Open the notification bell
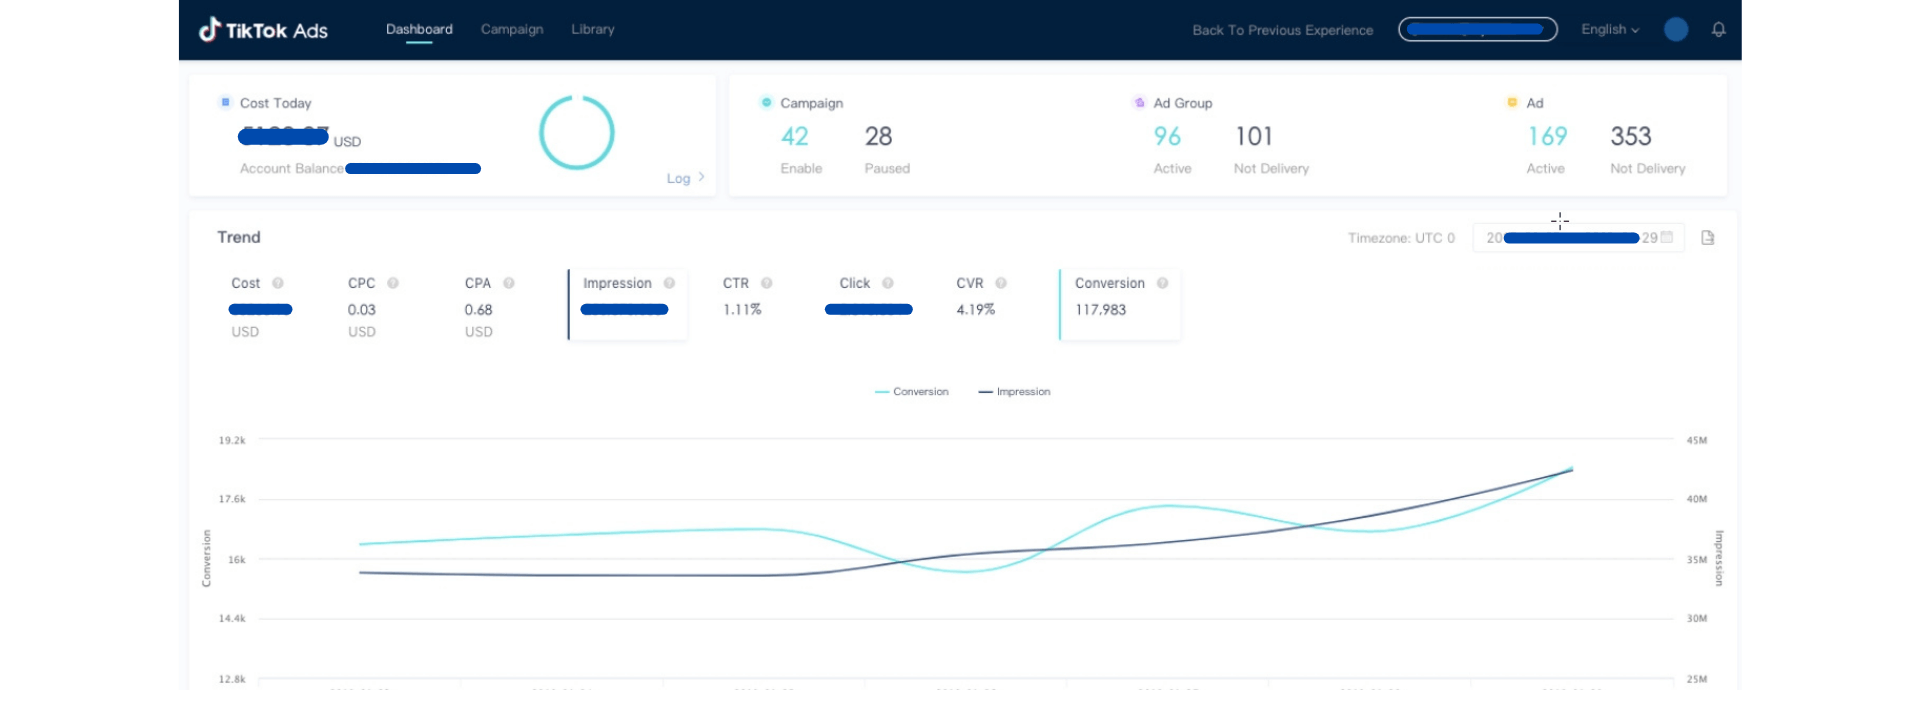Screen dimensions: 1920x702 coord(1718,30)
